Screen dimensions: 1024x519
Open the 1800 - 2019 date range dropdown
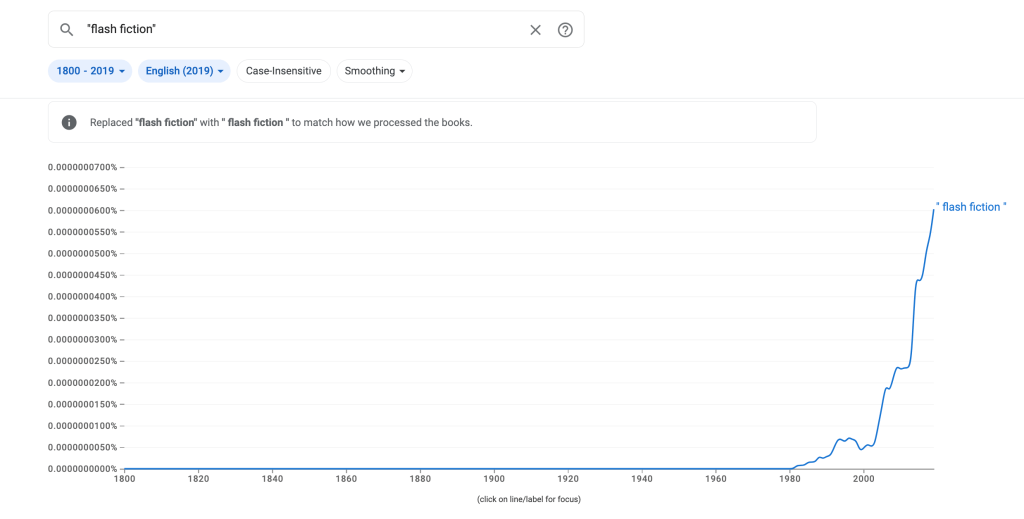point(89,71)
